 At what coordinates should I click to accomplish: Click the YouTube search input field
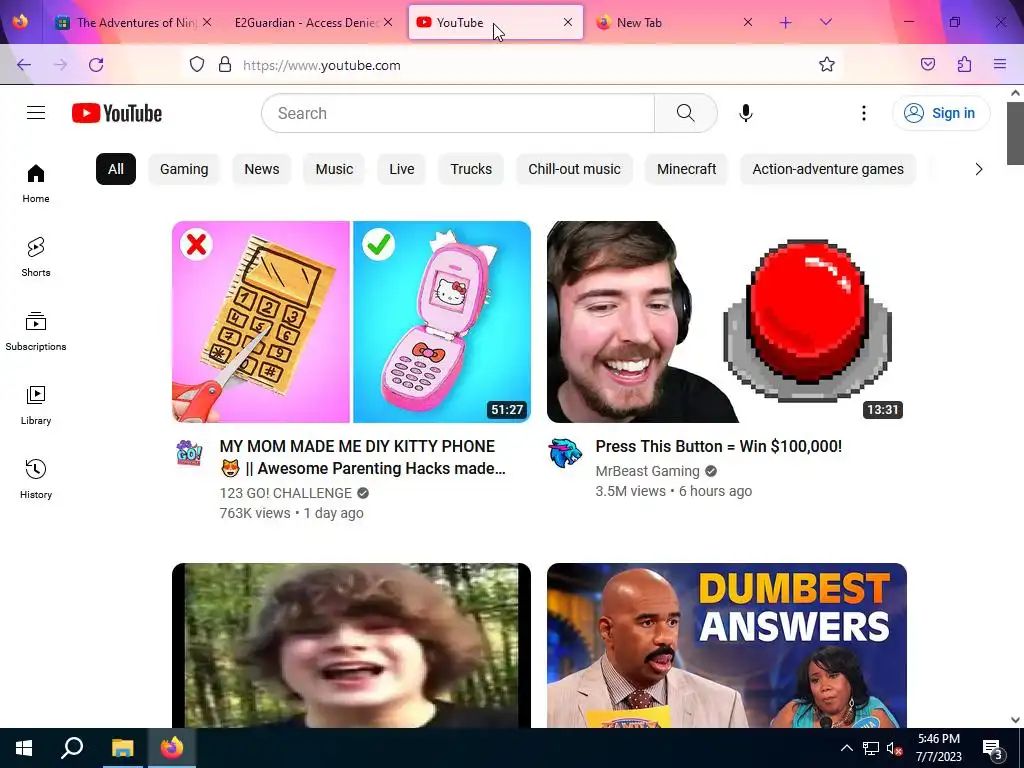coord(458,113)
